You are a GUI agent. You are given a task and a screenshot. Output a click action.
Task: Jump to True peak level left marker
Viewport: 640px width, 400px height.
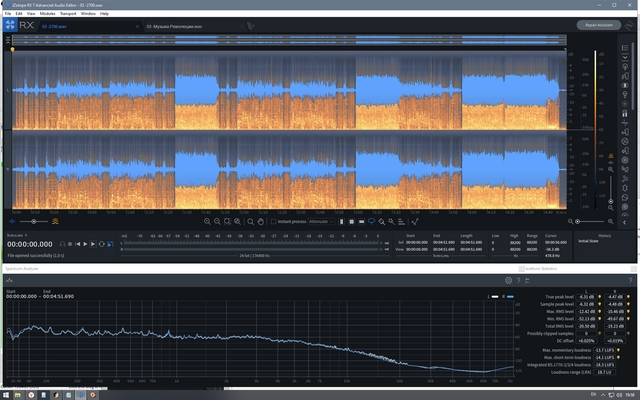597,298
